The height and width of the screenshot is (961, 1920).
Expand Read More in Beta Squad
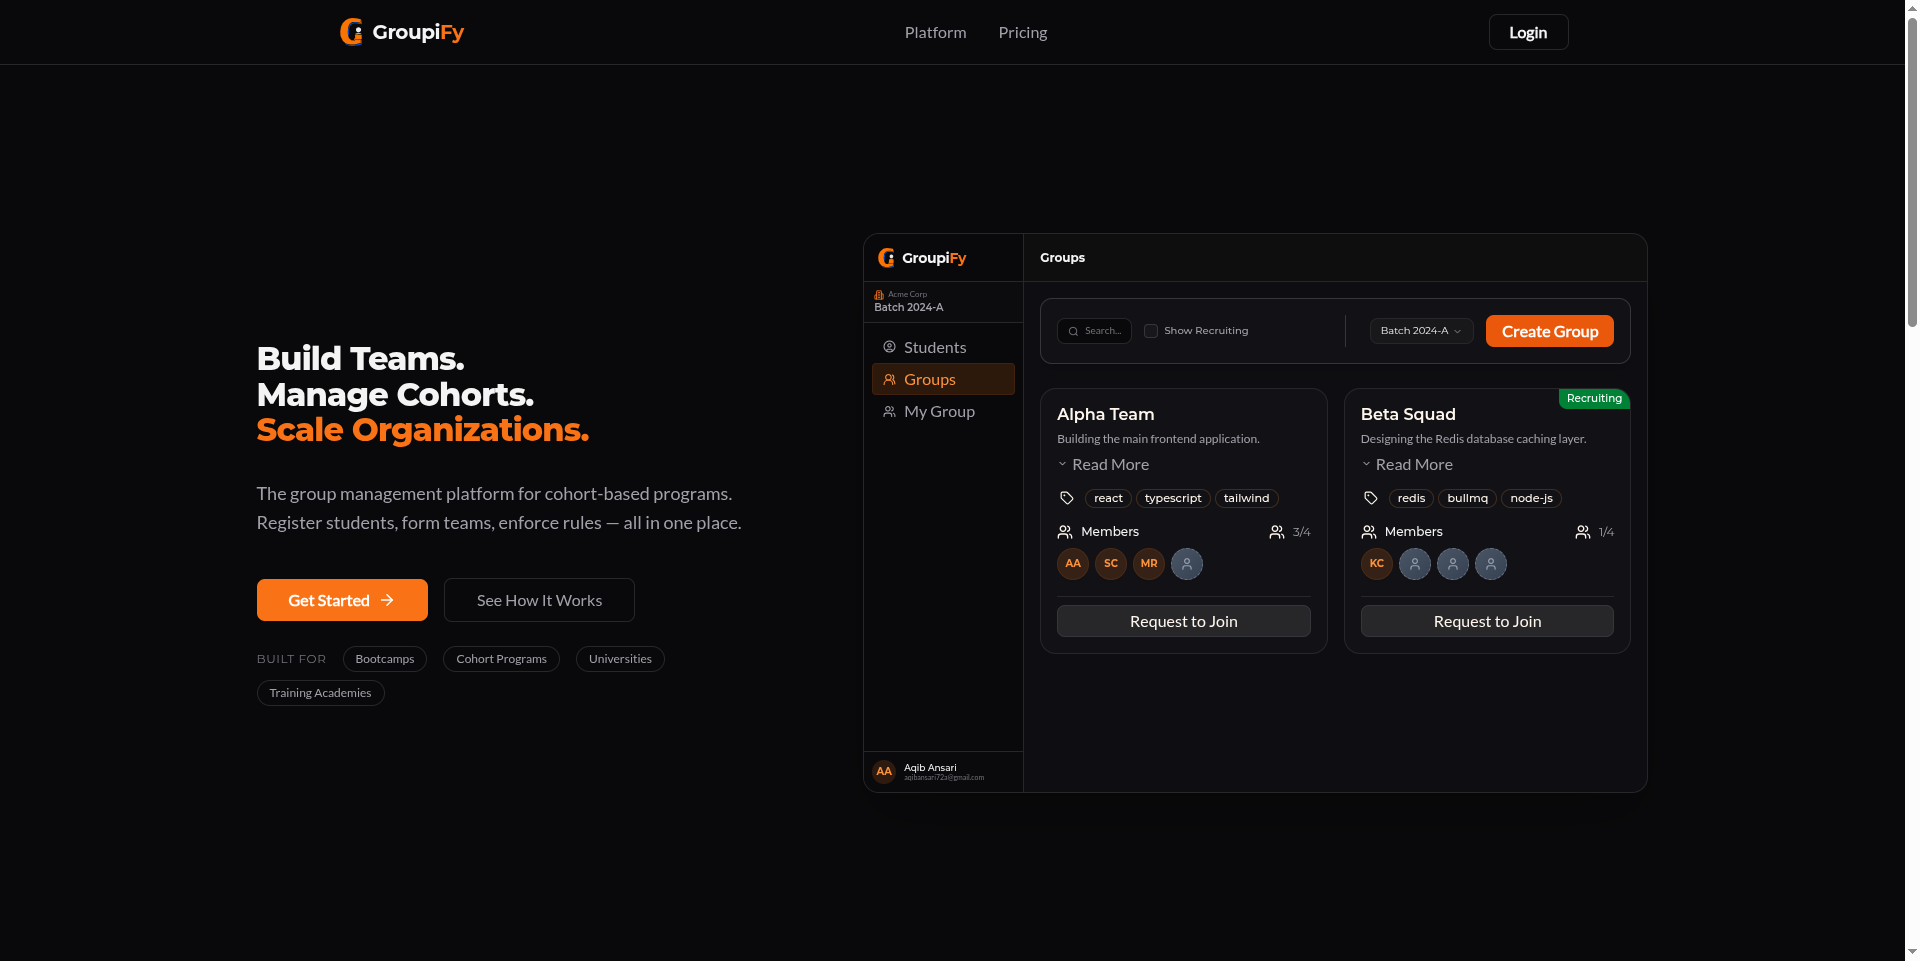click(1407, 465)
